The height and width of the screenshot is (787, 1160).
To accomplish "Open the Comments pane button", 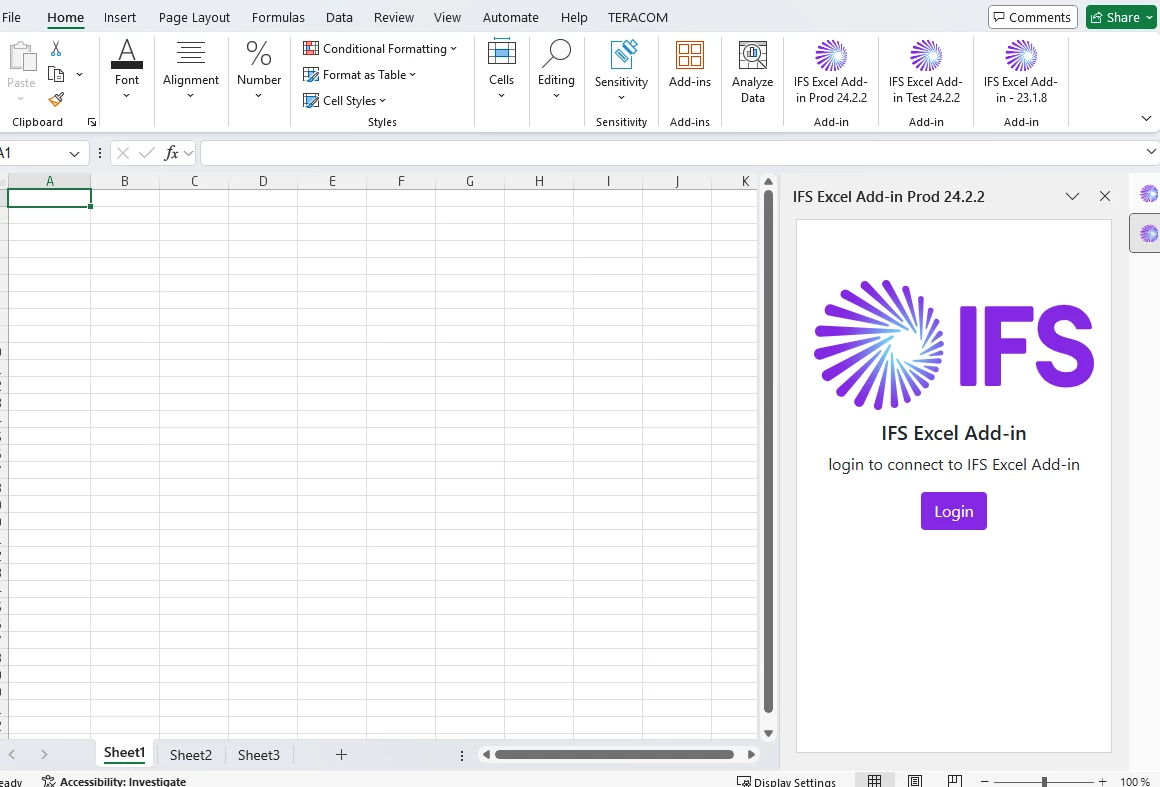I will (1032, 17).
